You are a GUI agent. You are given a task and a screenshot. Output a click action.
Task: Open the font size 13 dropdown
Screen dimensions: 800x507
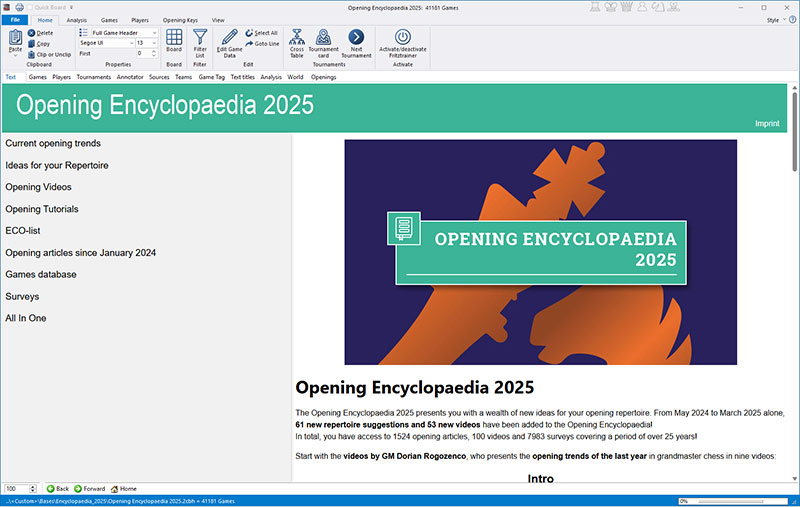[x=154, y=43]
